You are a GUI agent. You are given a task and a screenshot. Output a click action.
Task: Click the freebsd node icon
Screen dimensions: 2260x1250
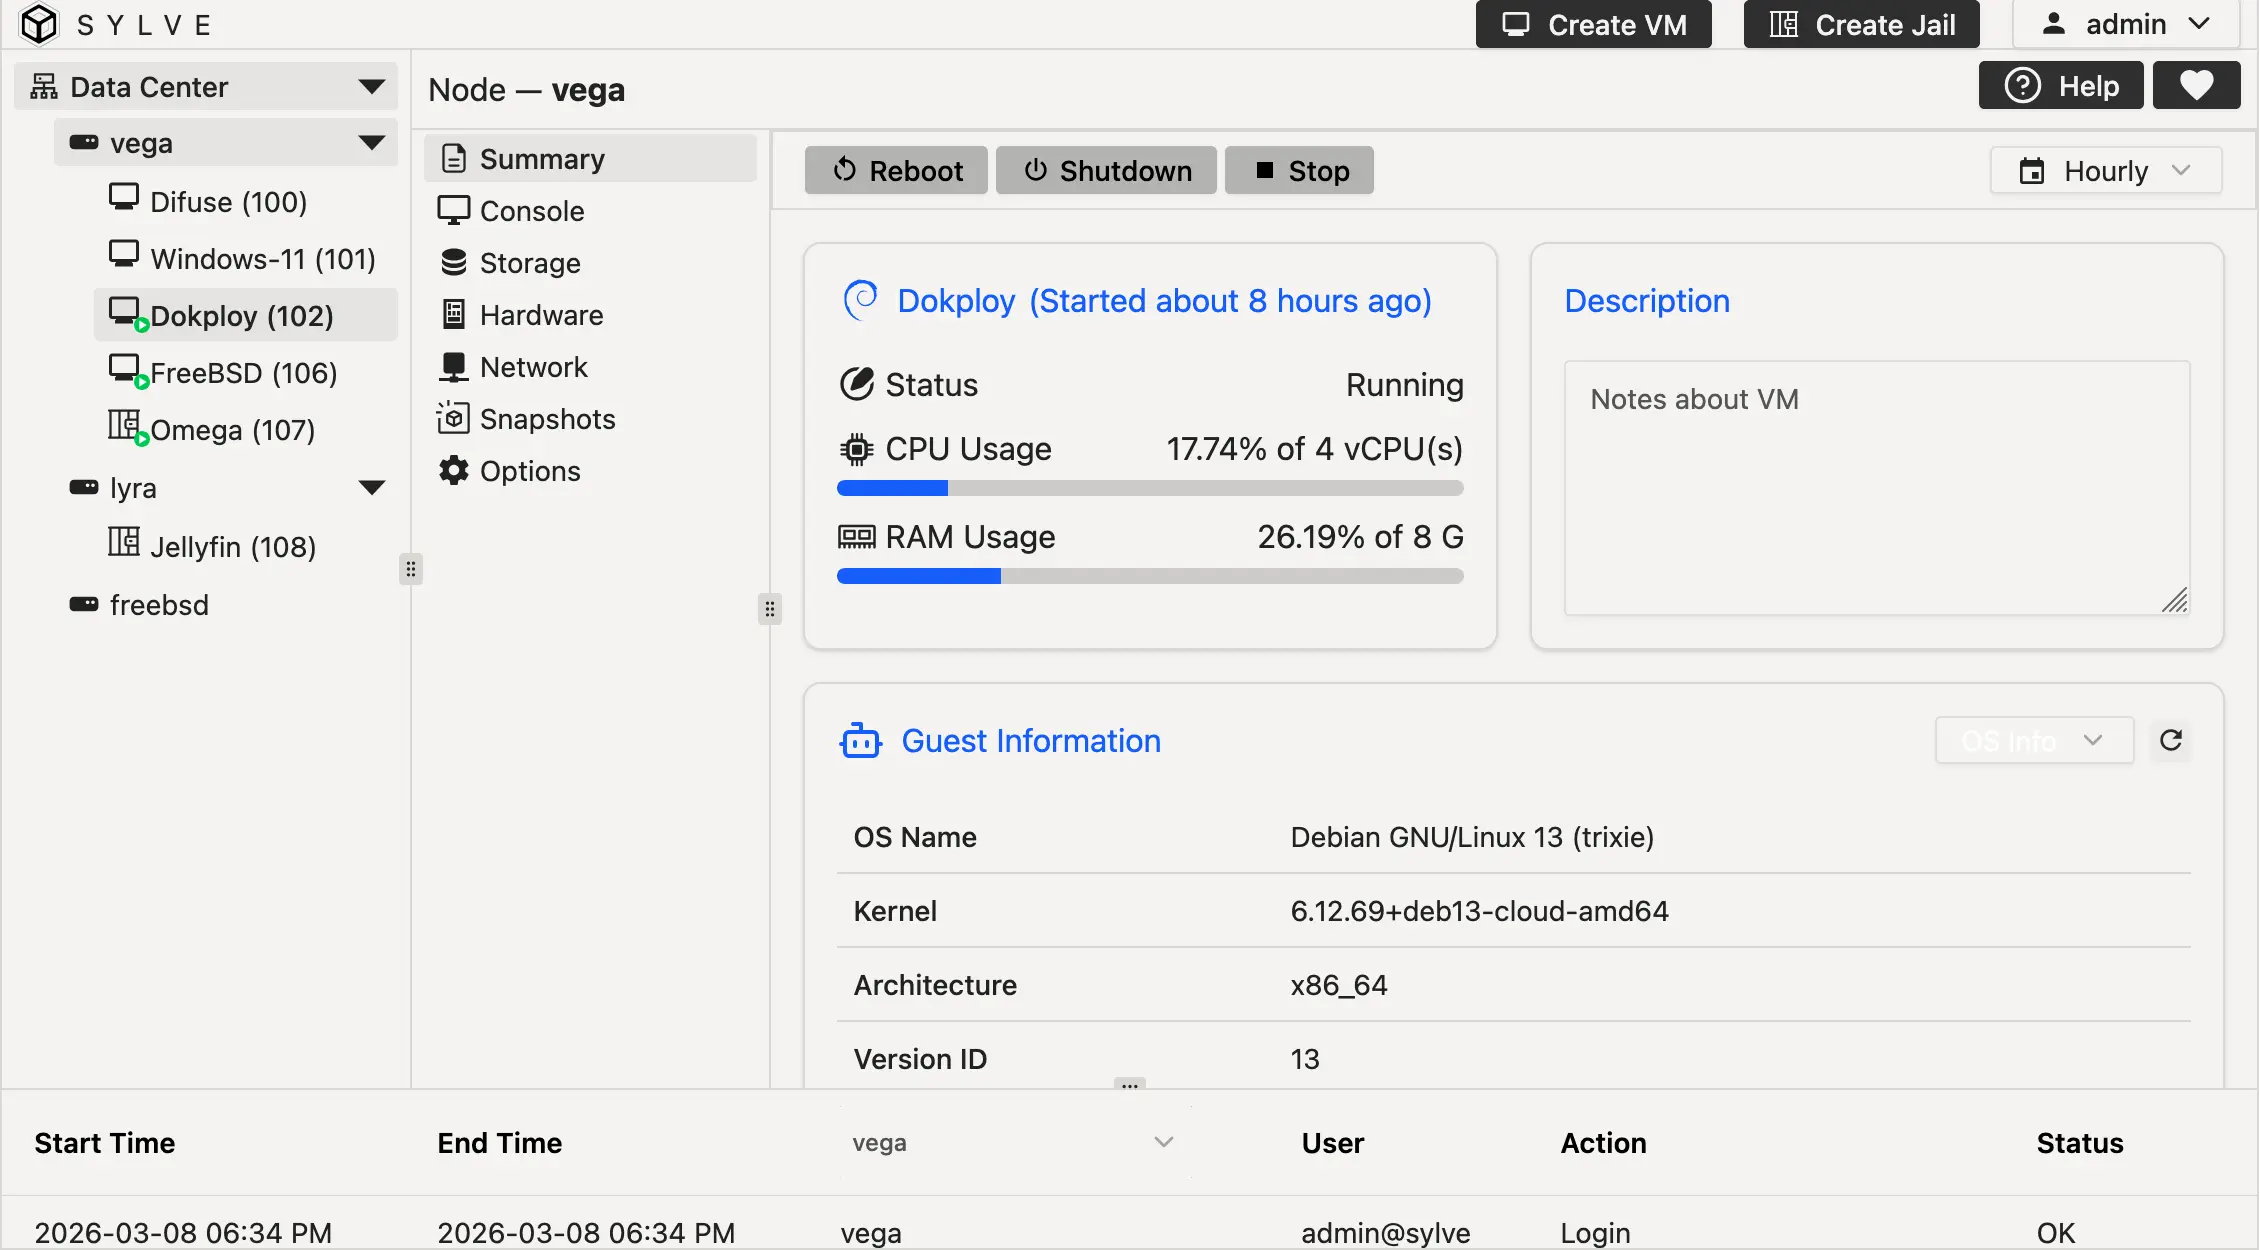point(84,604)
